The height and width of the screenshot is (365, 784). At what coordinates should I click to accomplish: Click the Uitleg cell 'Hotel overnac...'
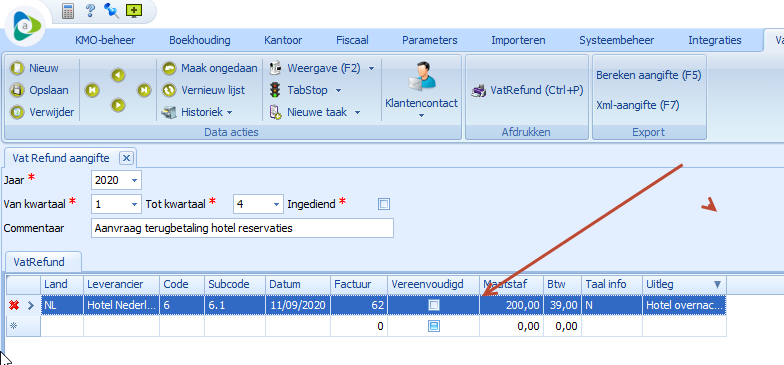684,305
